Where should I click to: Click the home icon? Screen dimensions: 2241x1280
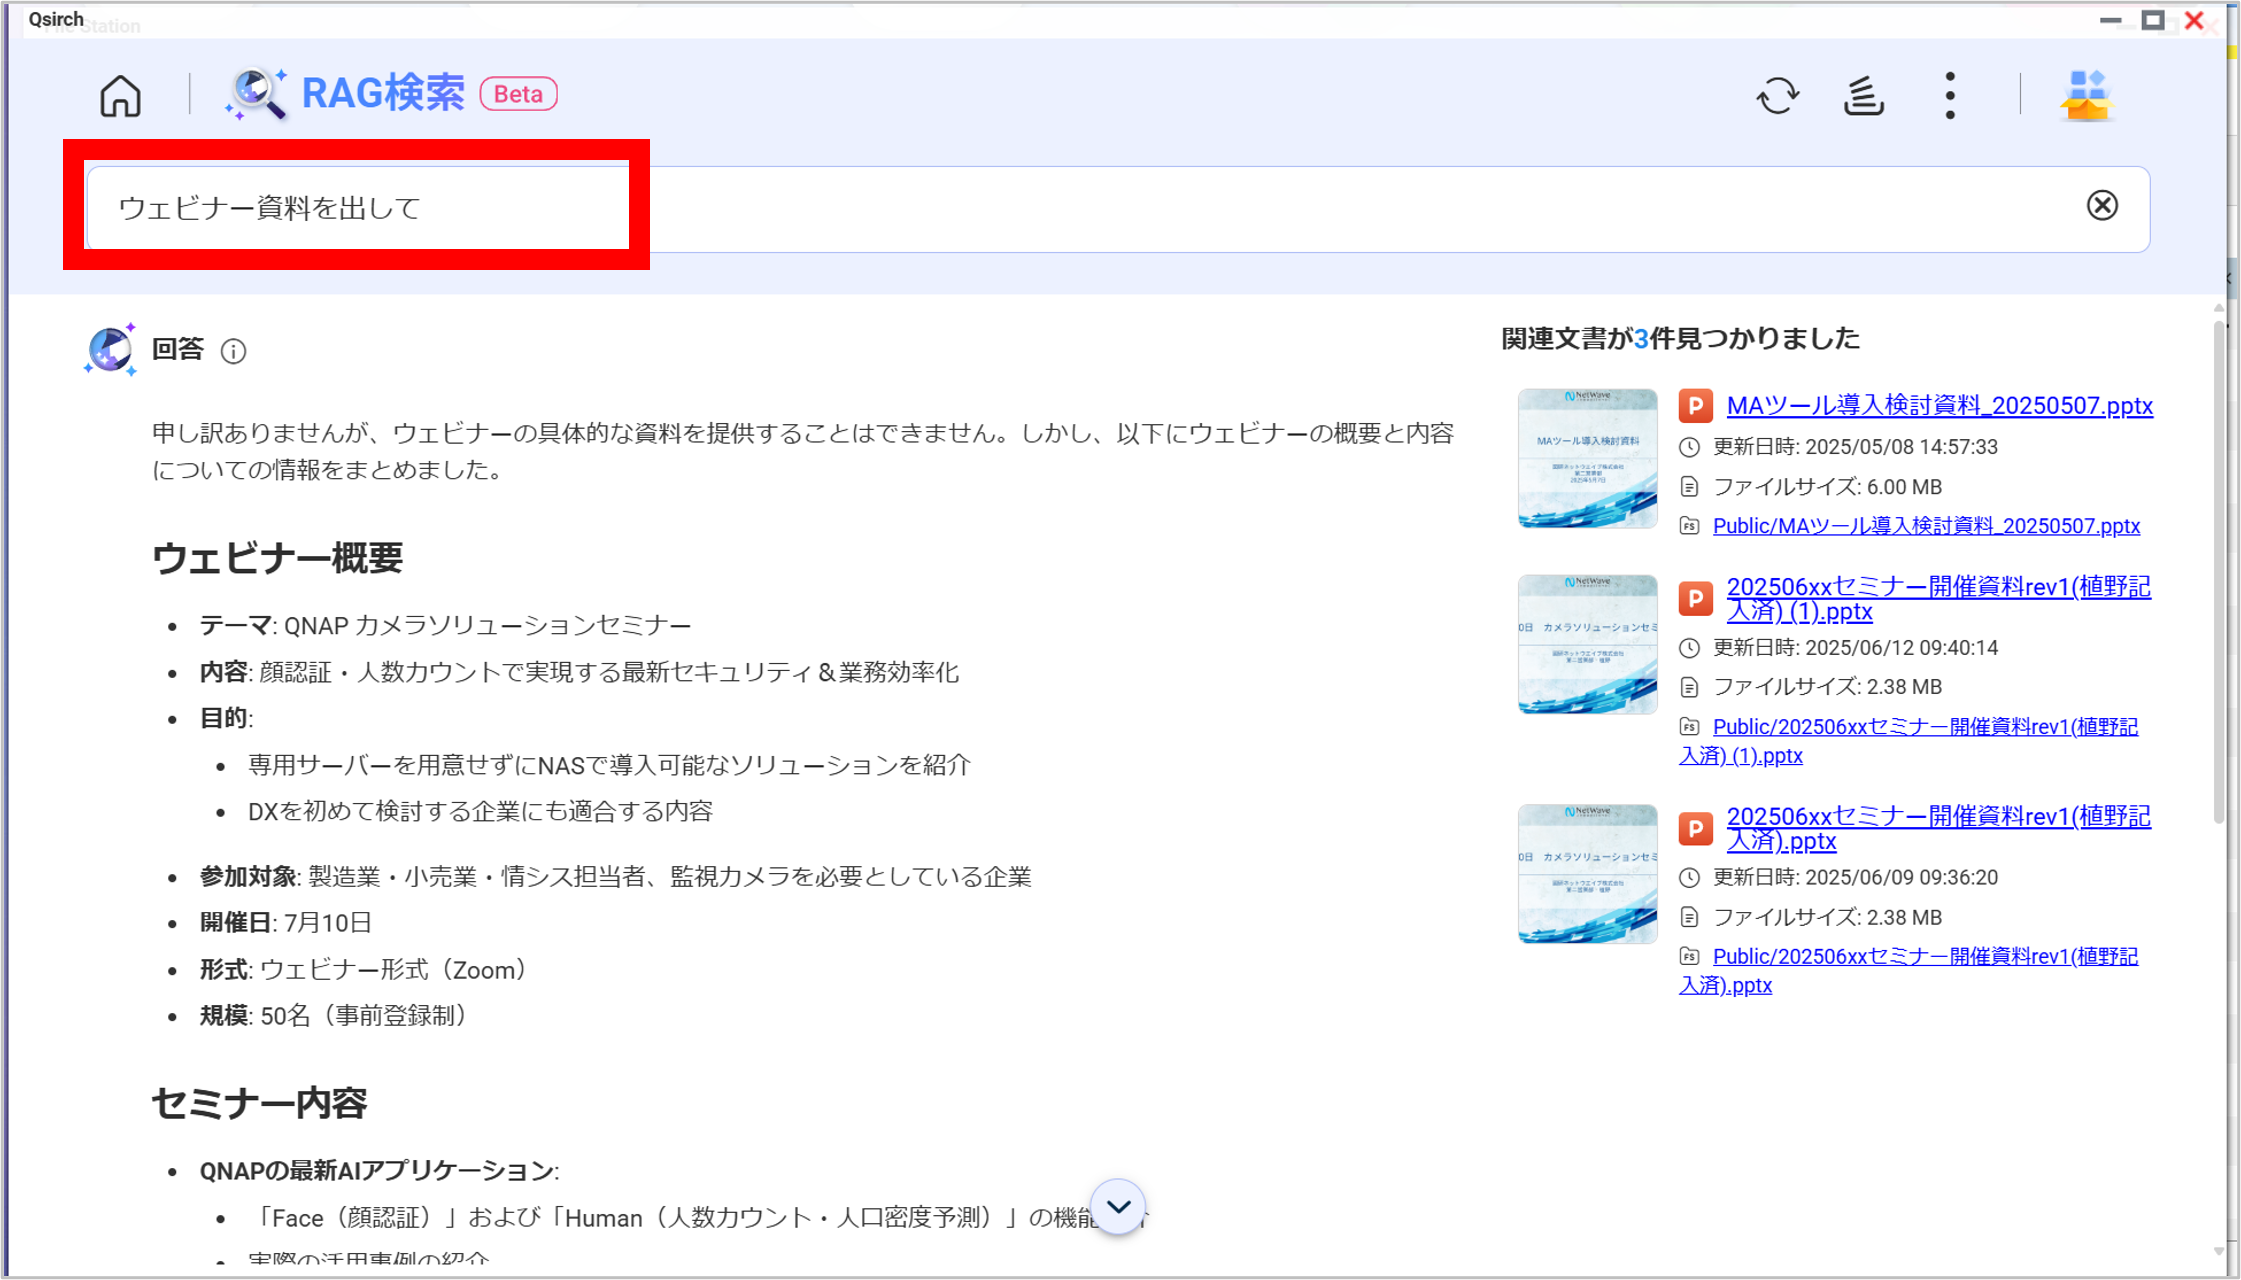pyautogui.click(x=120, y=96)
